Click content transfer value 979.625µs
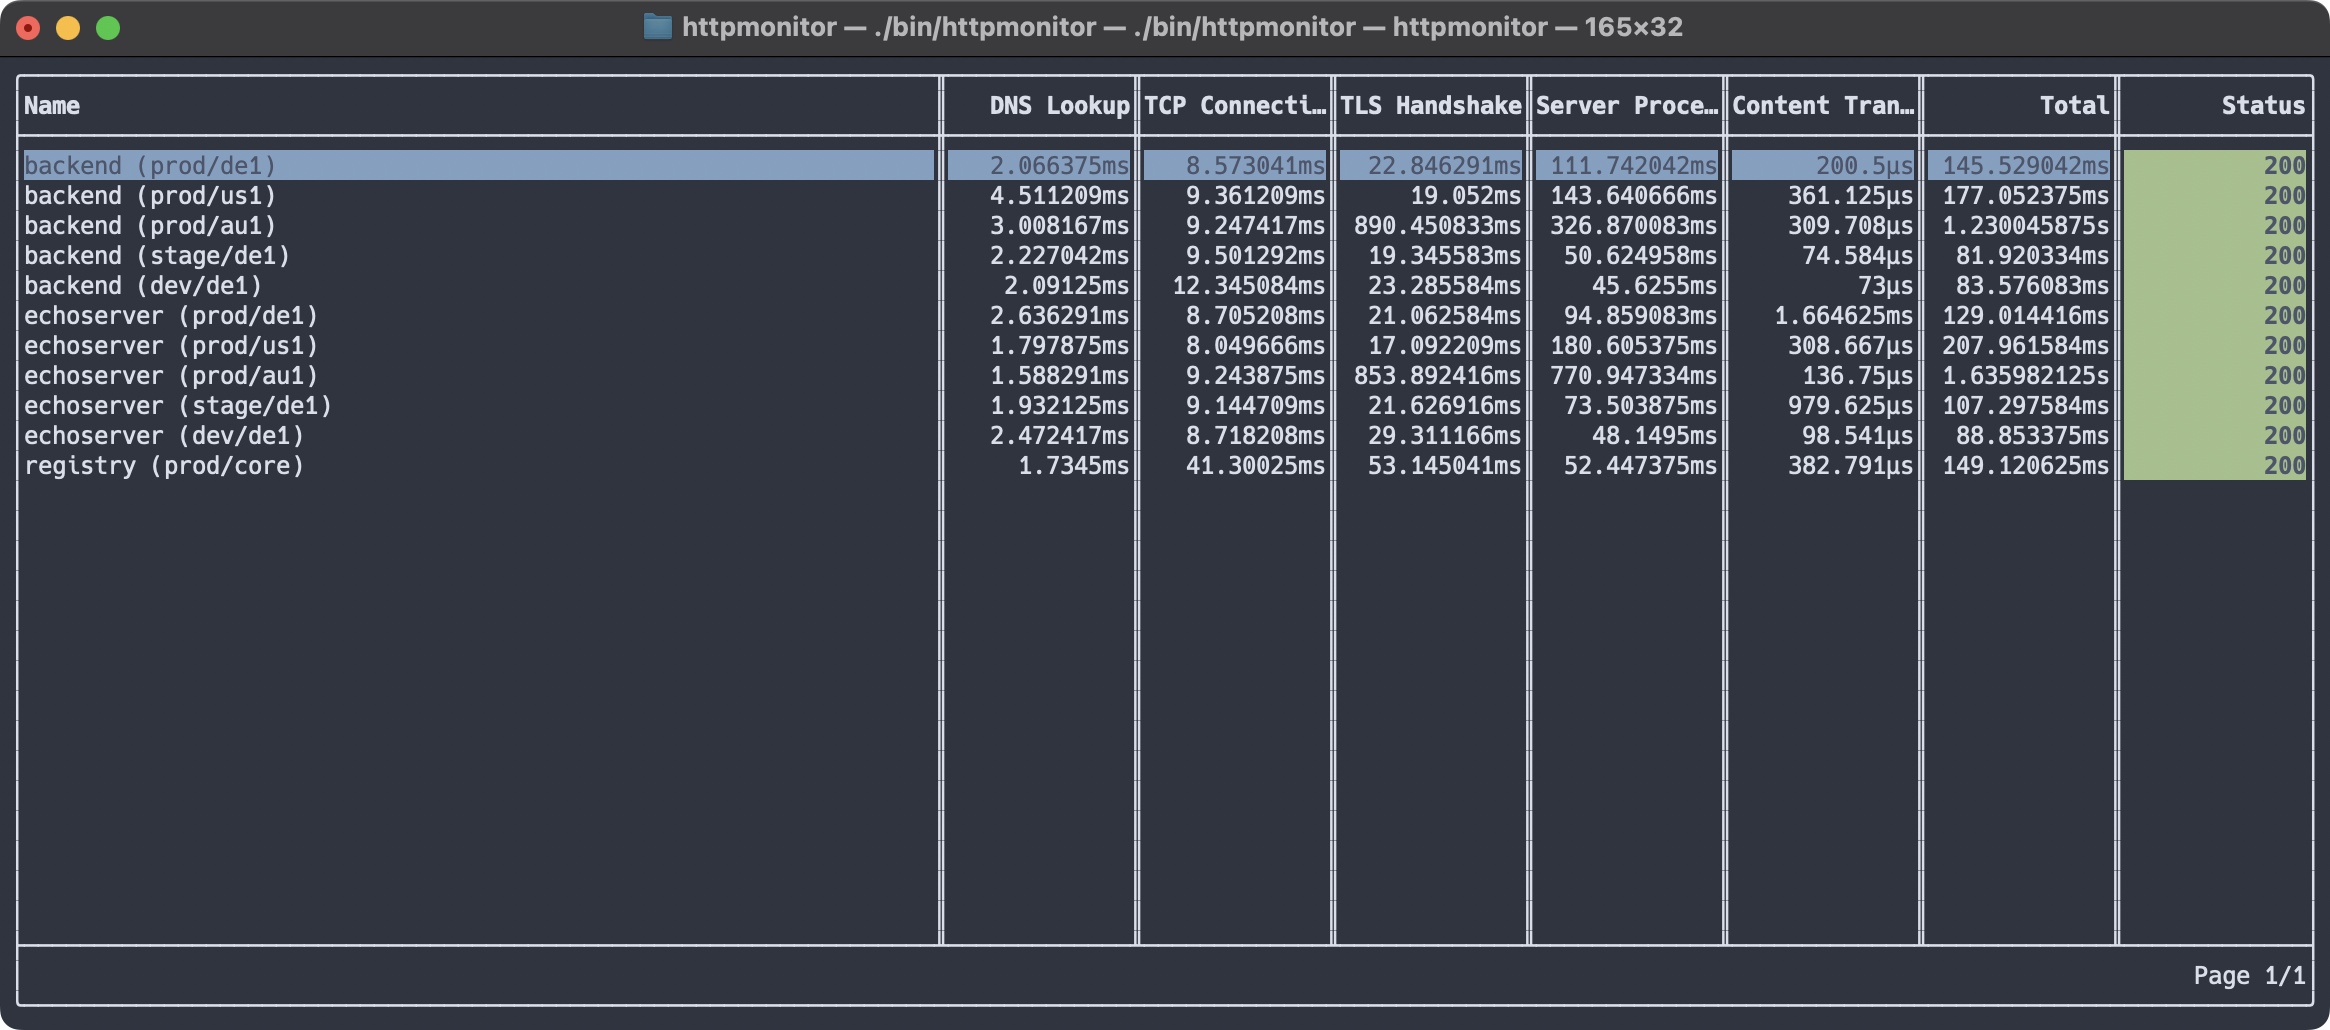The width and height of the screenshot is (2330, 1030). tap(1850, 405)
